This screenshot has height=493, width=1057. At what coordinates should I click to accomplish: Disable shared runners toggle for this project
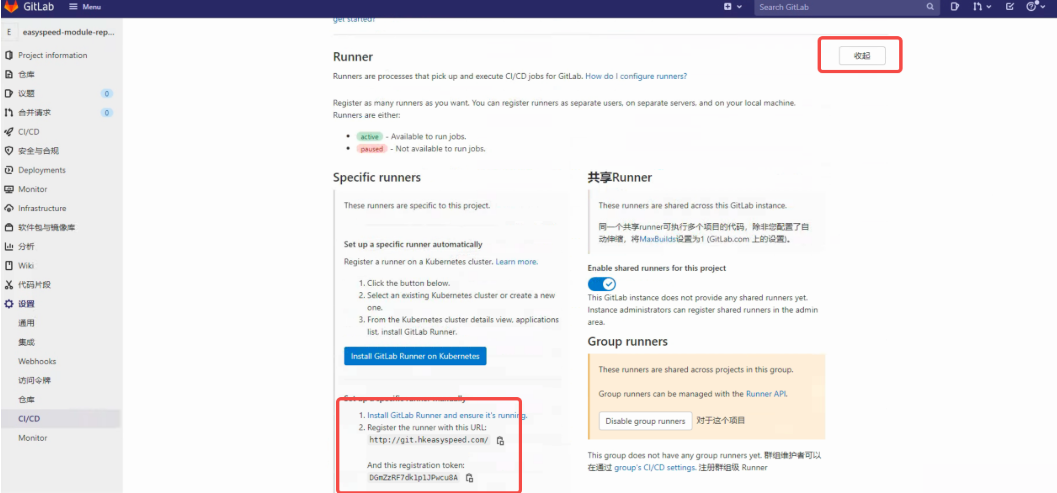pos(601,284)
